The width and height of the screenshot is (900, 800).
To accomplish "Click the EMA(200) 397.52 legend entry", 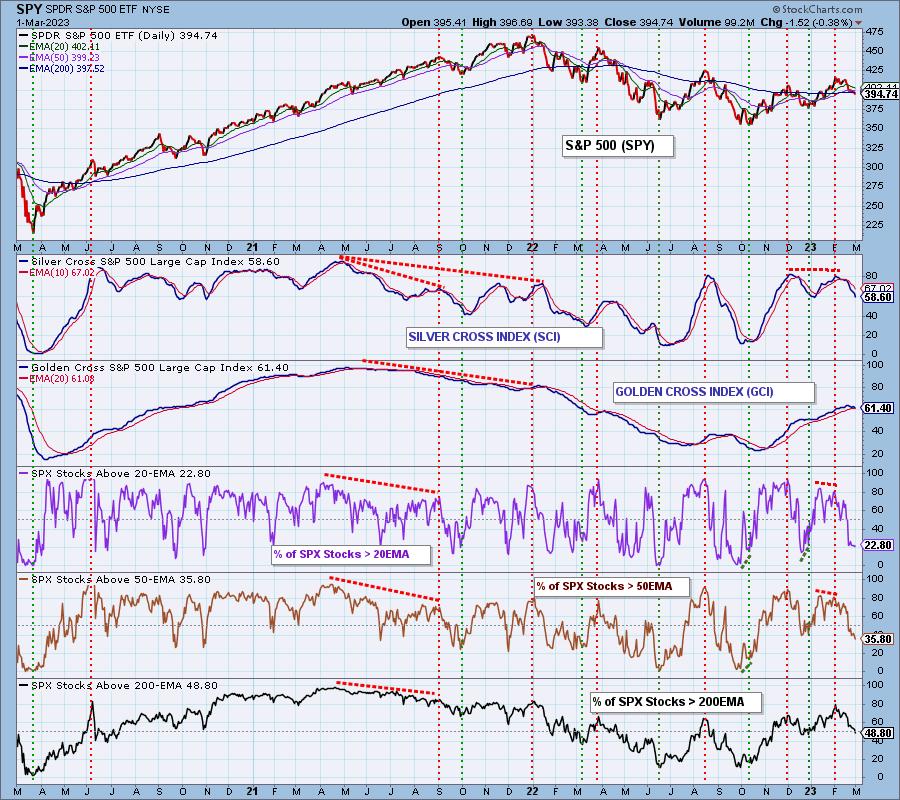I will point(62,68).
